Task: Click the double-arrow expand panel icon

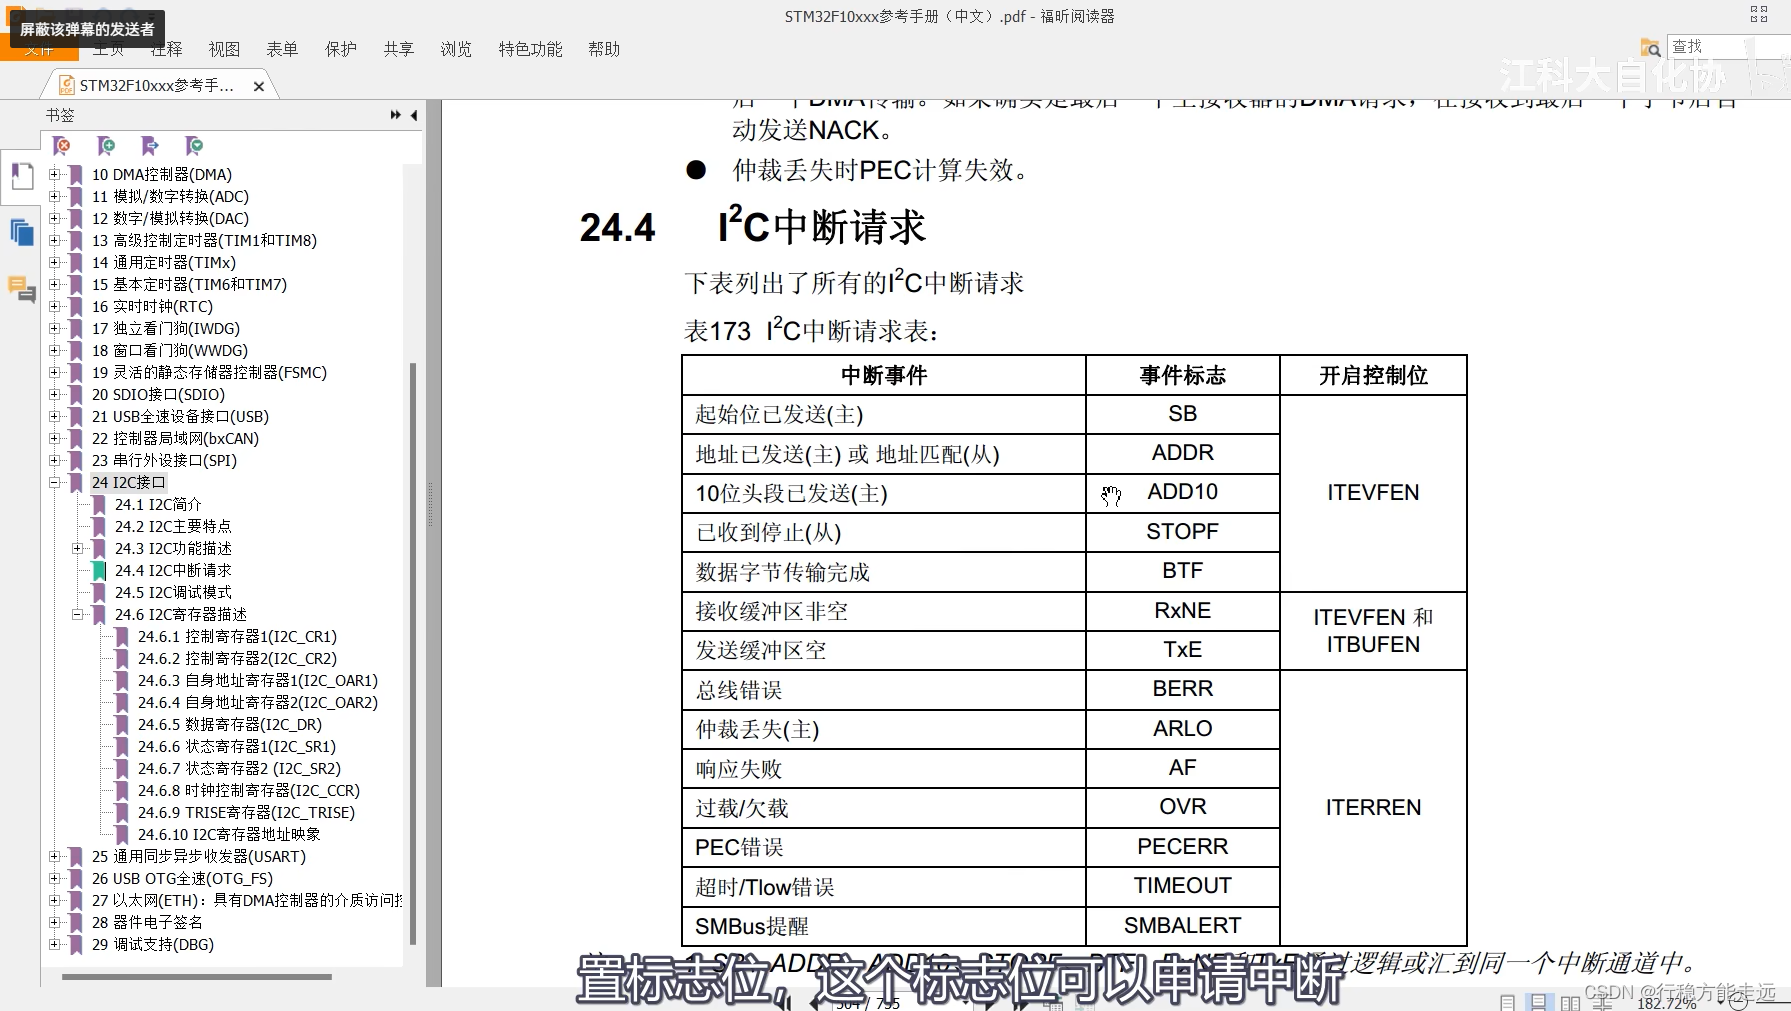Action: tap(396, 115)
